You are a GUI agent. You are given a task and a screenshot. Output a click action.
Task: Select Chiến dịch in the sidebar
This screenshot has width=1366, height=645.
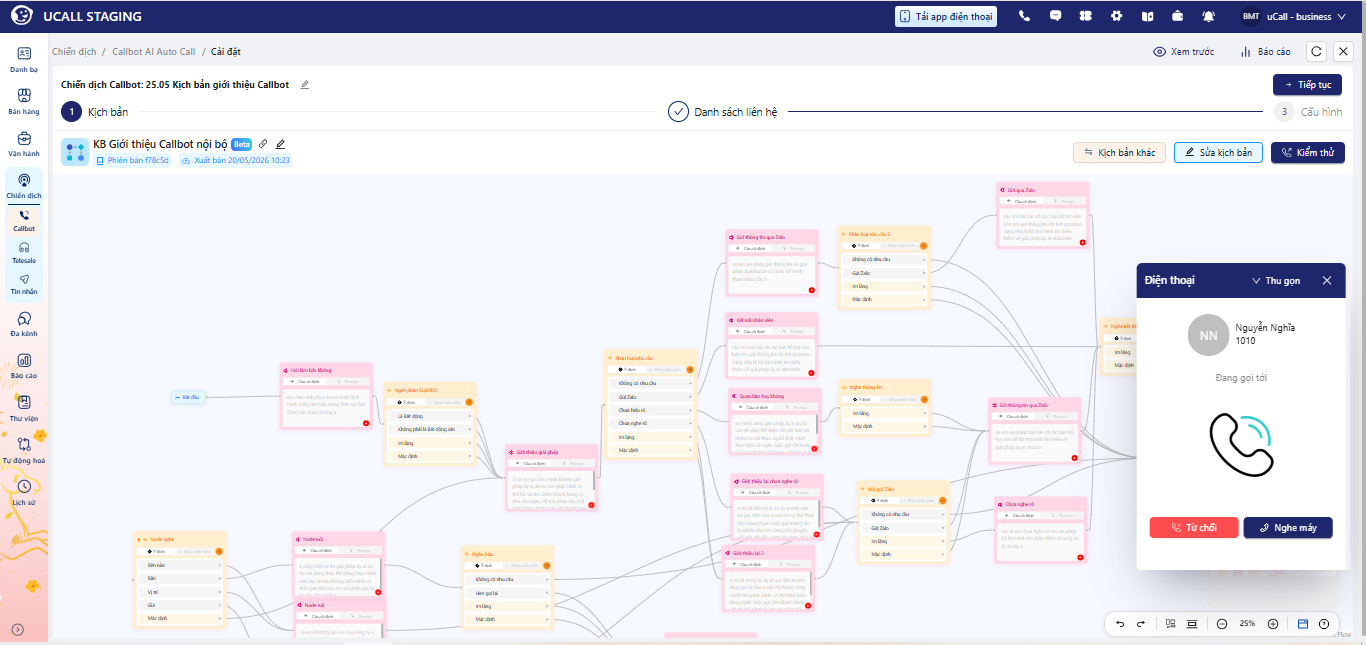click(24, 186)
